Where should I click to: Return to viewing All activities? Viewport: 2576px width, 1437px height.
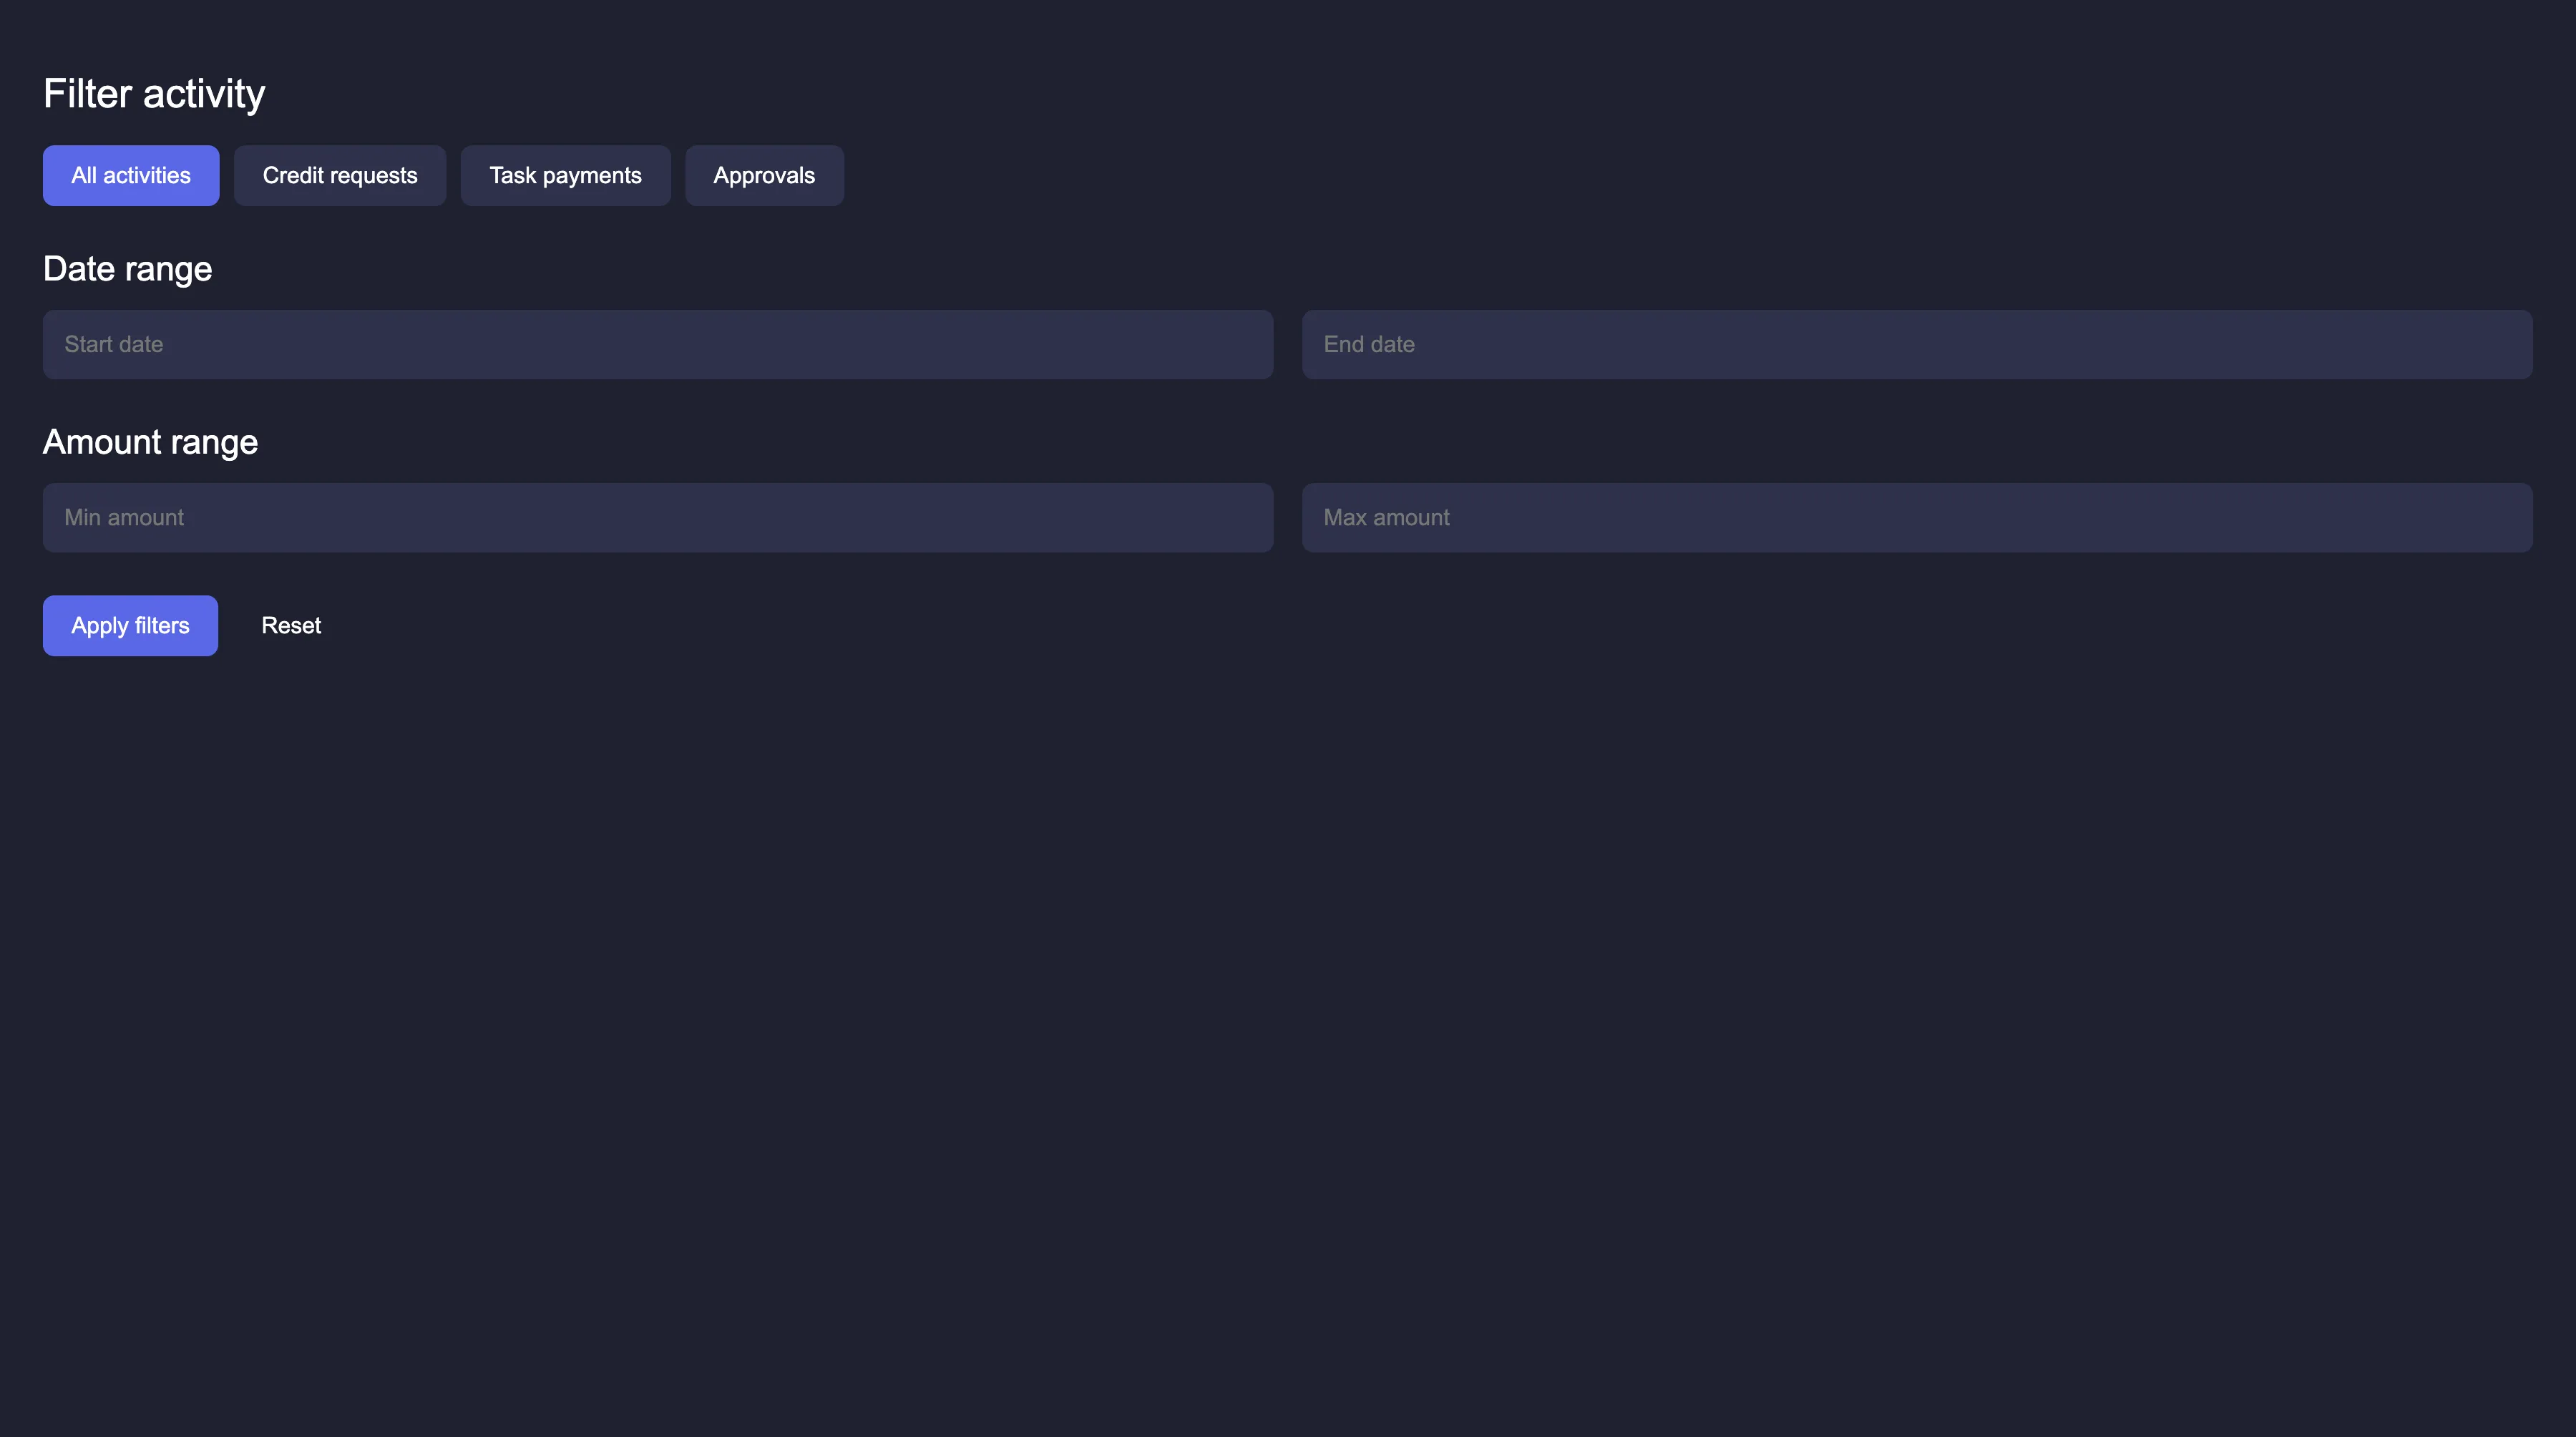tap(130, 175)
